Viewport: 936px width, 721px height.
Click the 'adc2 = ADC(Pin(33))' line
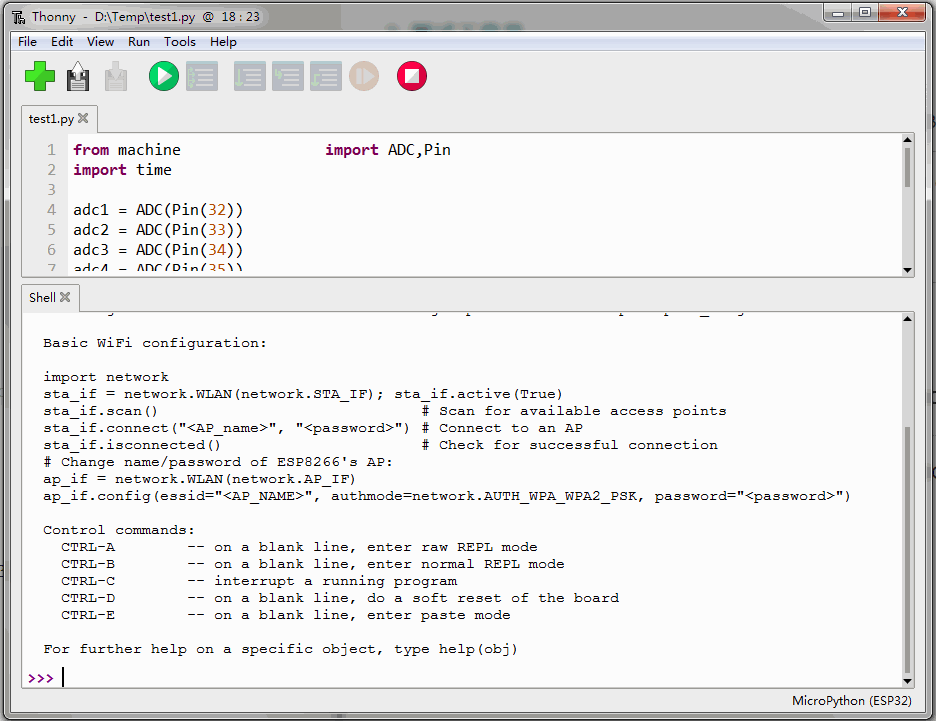coord(158,230)
